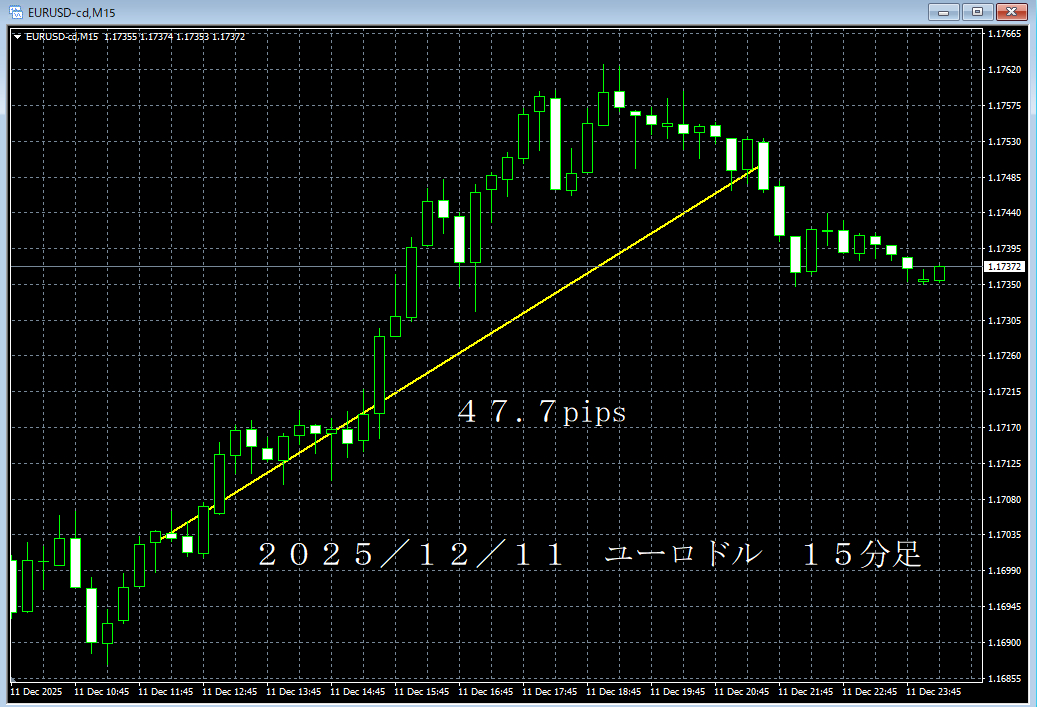Click time axis label 11 Dec 17:45

[550, 692]
